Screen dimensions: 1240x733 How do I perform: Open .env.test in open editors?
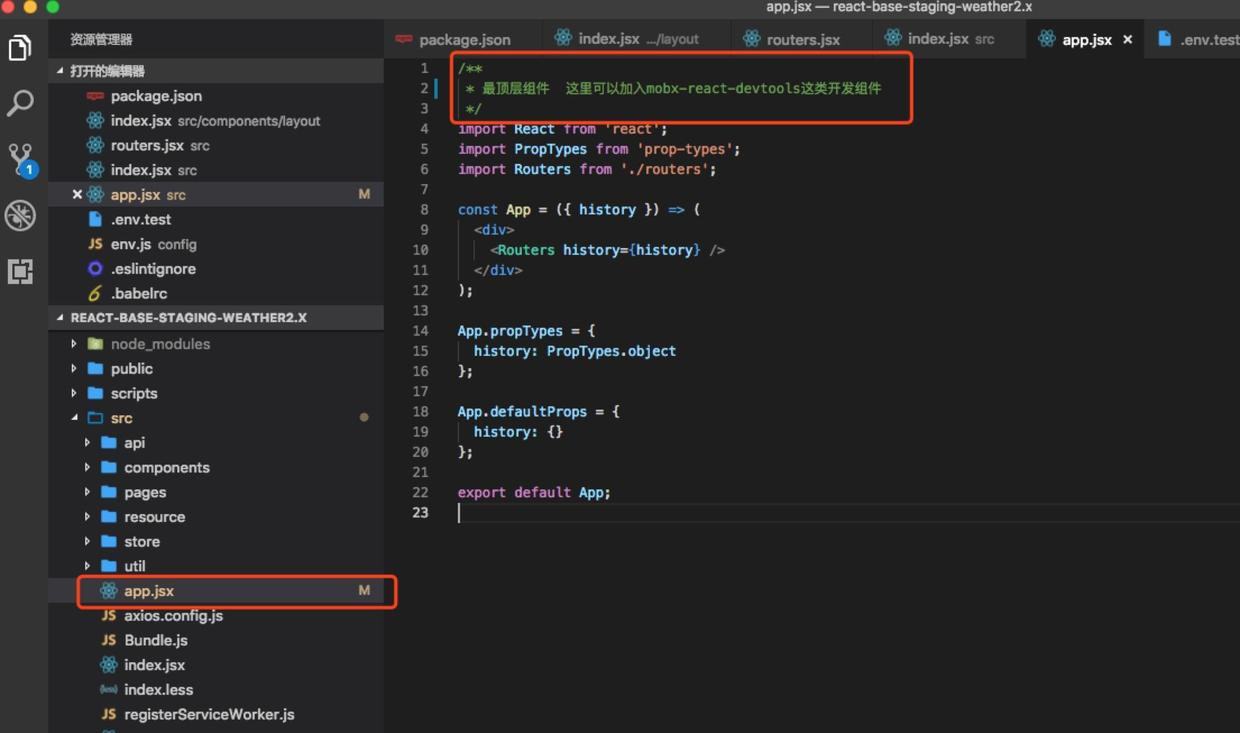click(216, 220)
